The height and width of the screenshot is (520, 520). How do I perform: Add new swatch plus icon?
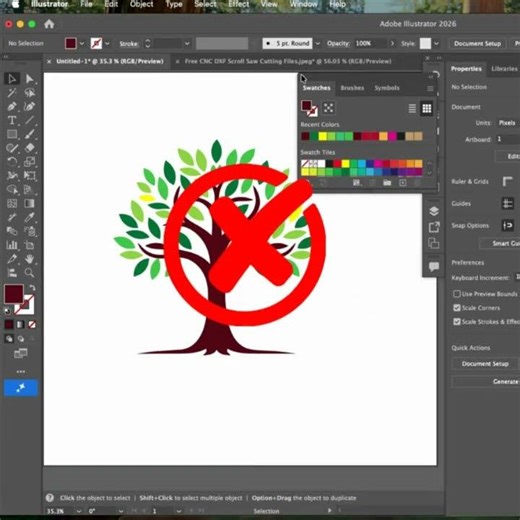click(x=403, y=183)
